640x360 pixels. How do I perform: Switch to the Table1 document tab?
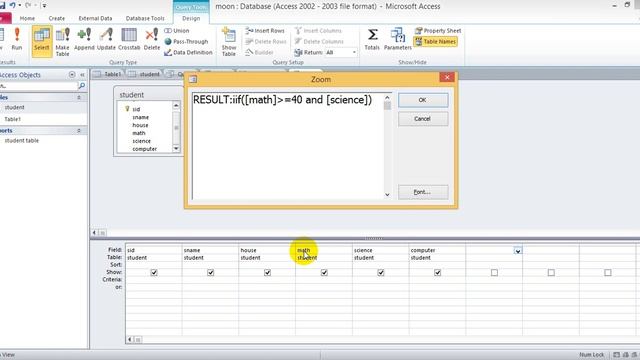click(108, 74)
